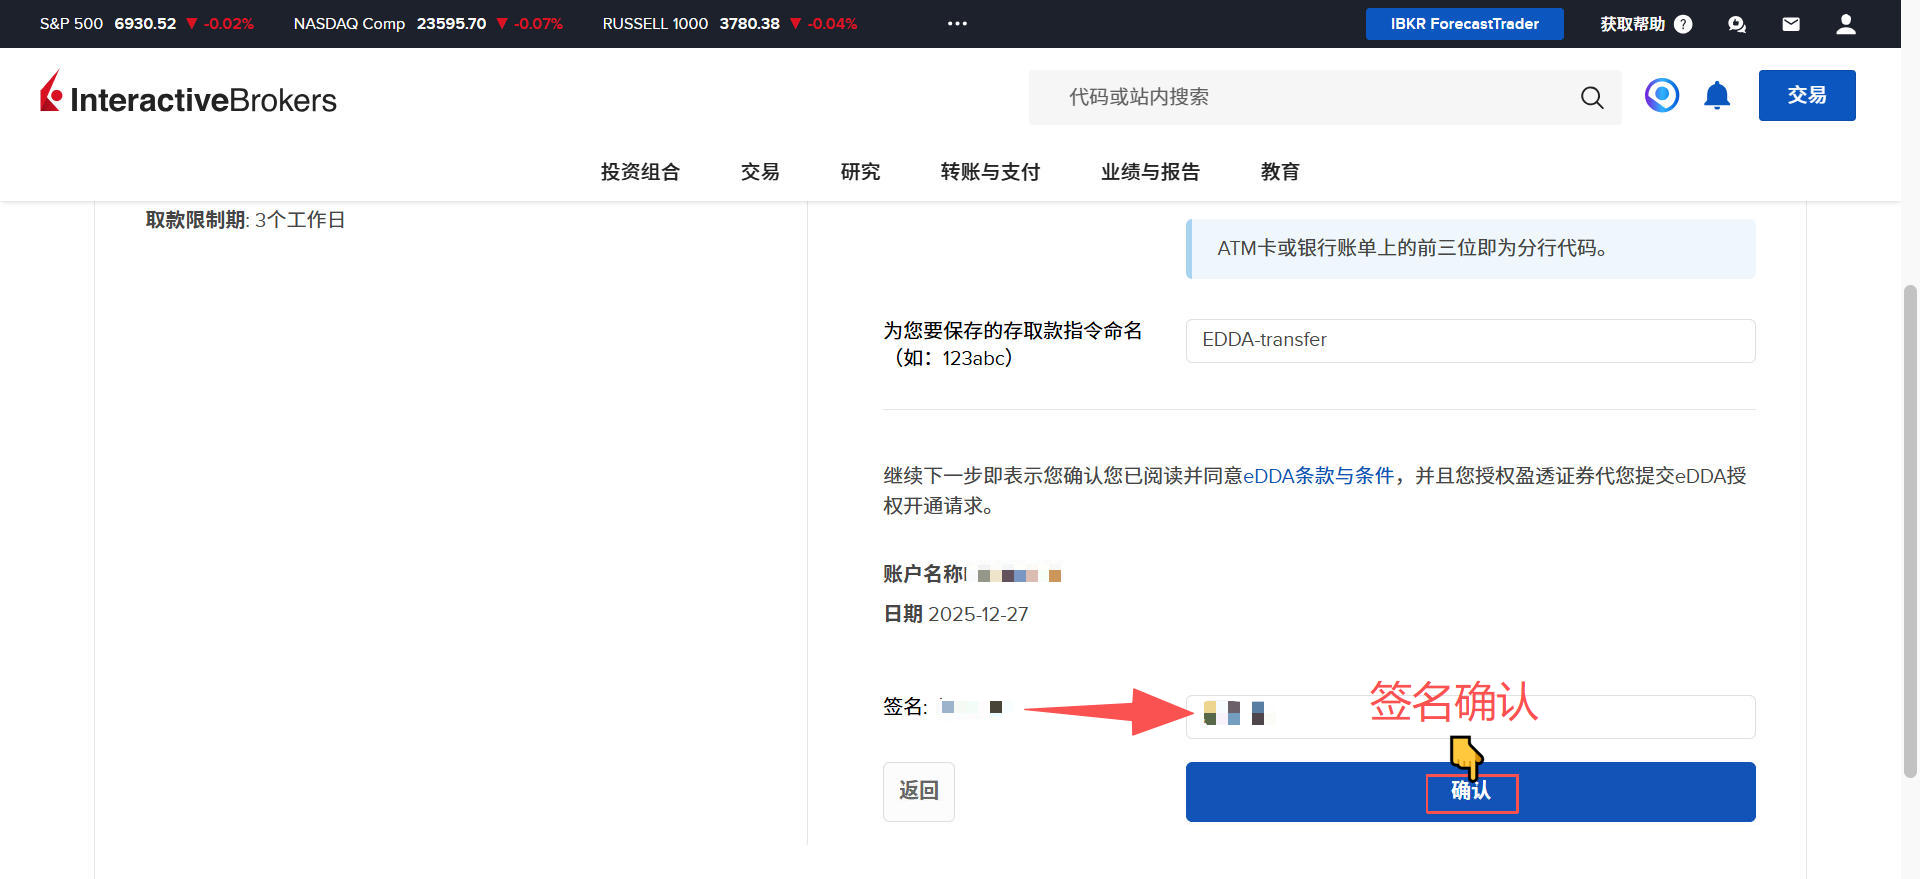This screenshot has width=1920, height=879.
Task: Open the chat support icon
Action: 1737,24
